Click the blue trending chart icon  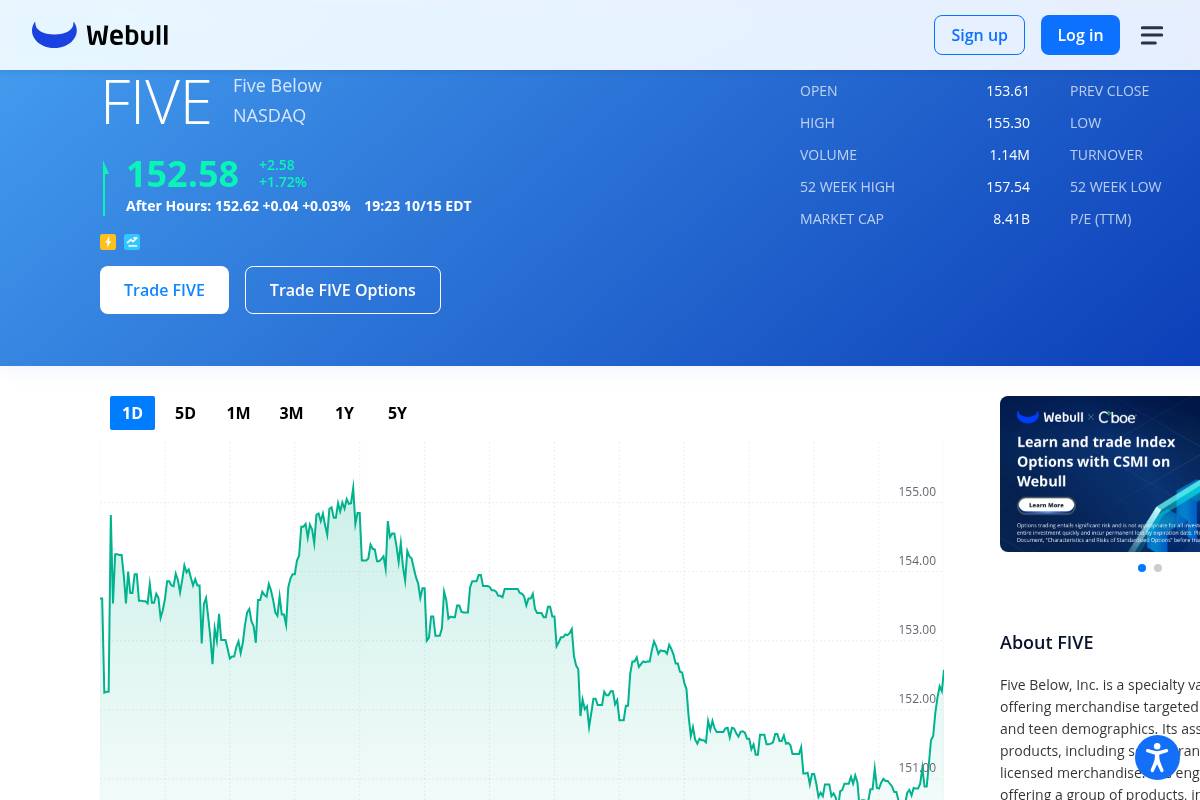132,242
